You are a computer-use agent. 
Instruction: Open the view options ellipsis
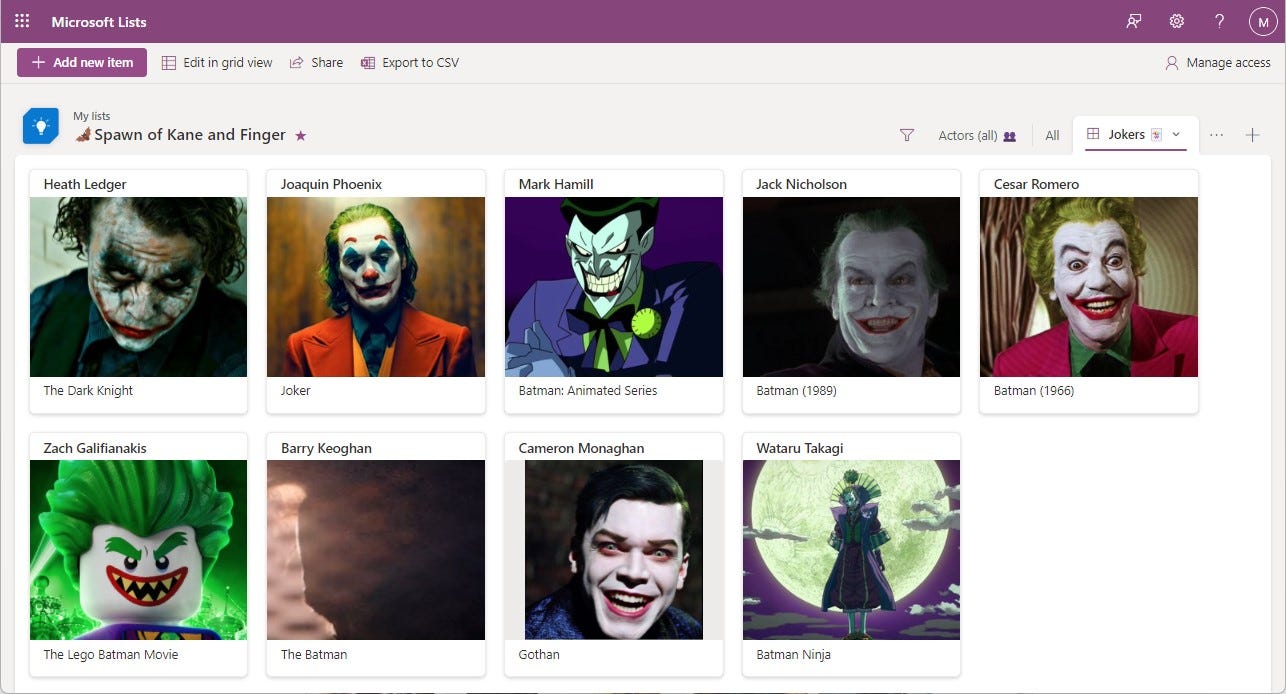[1216, 135]
